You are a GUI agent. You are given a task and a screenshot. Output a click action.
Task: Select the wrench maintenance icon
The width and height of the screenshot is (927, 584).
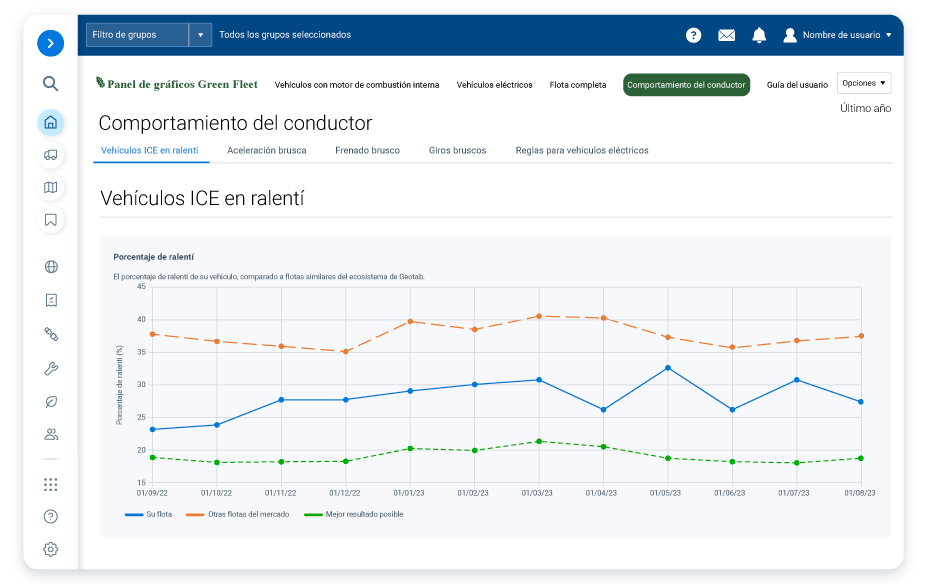tap(50, 368)
